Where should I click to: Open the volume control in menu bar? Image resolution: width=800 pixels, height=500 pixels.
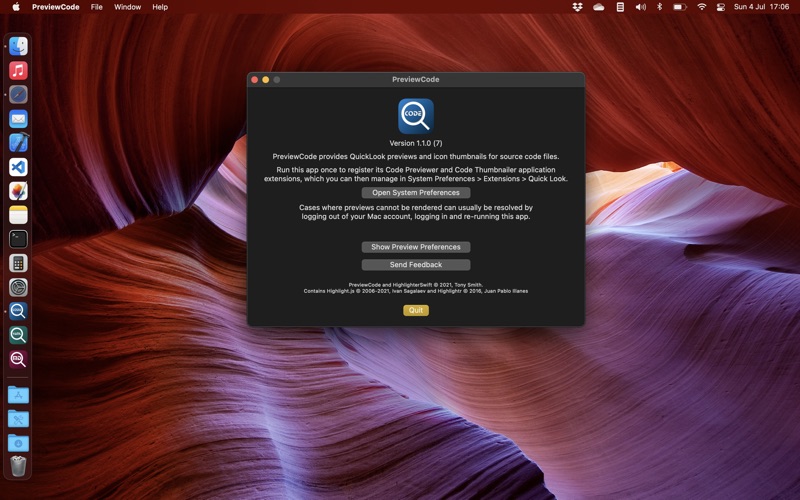[x=640, y=7]
